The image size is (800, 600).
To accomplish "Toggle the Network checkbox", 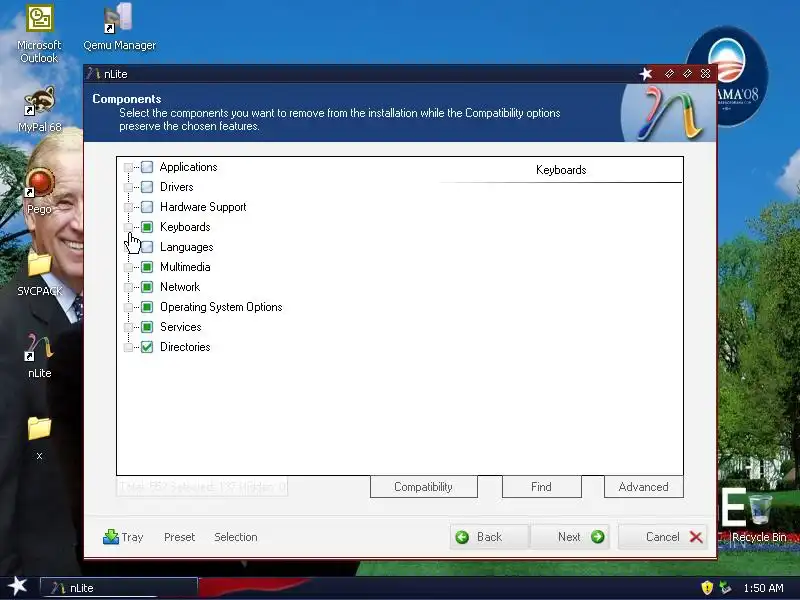I will click(147, 287).
